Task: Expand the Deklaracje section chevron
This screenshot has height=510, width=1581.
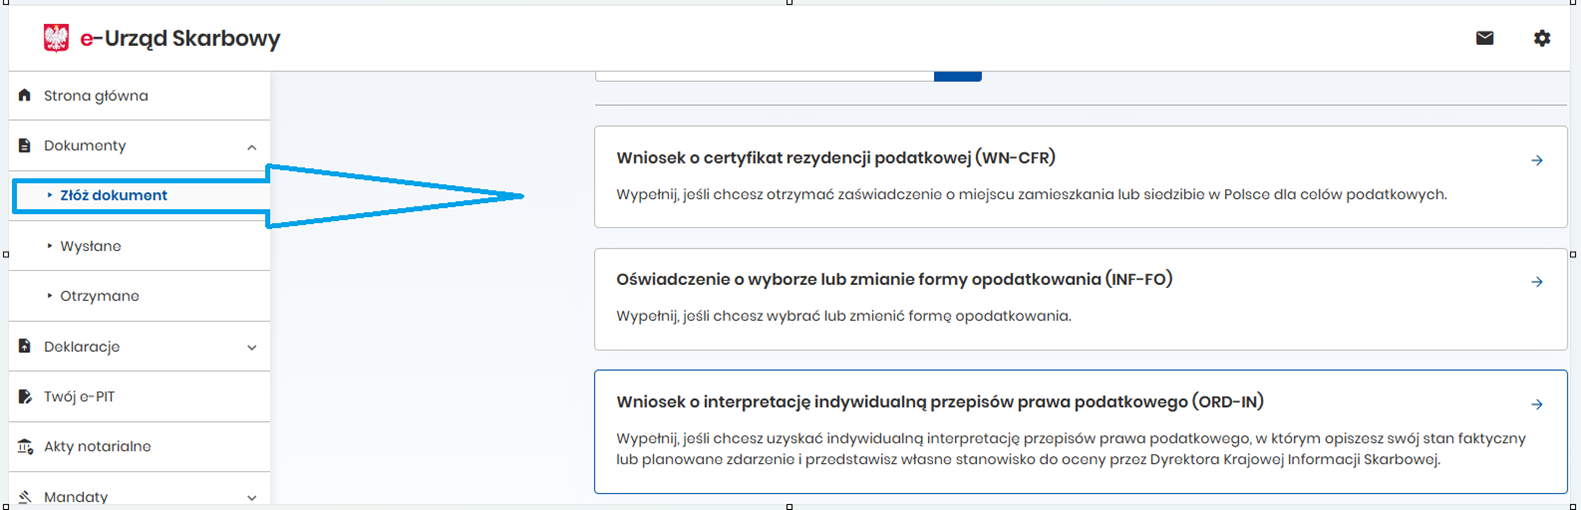Action: (x=252, y=347)
